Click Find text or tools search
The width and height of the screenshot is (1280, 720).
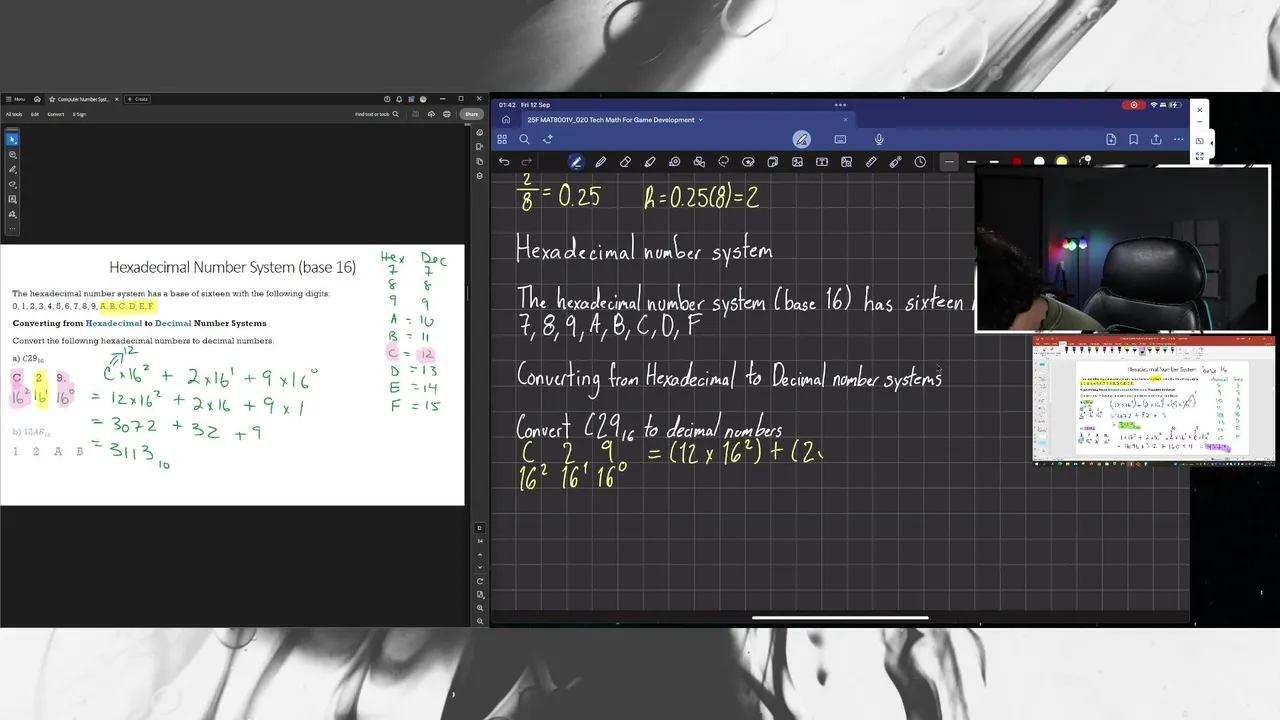point(377,114)
